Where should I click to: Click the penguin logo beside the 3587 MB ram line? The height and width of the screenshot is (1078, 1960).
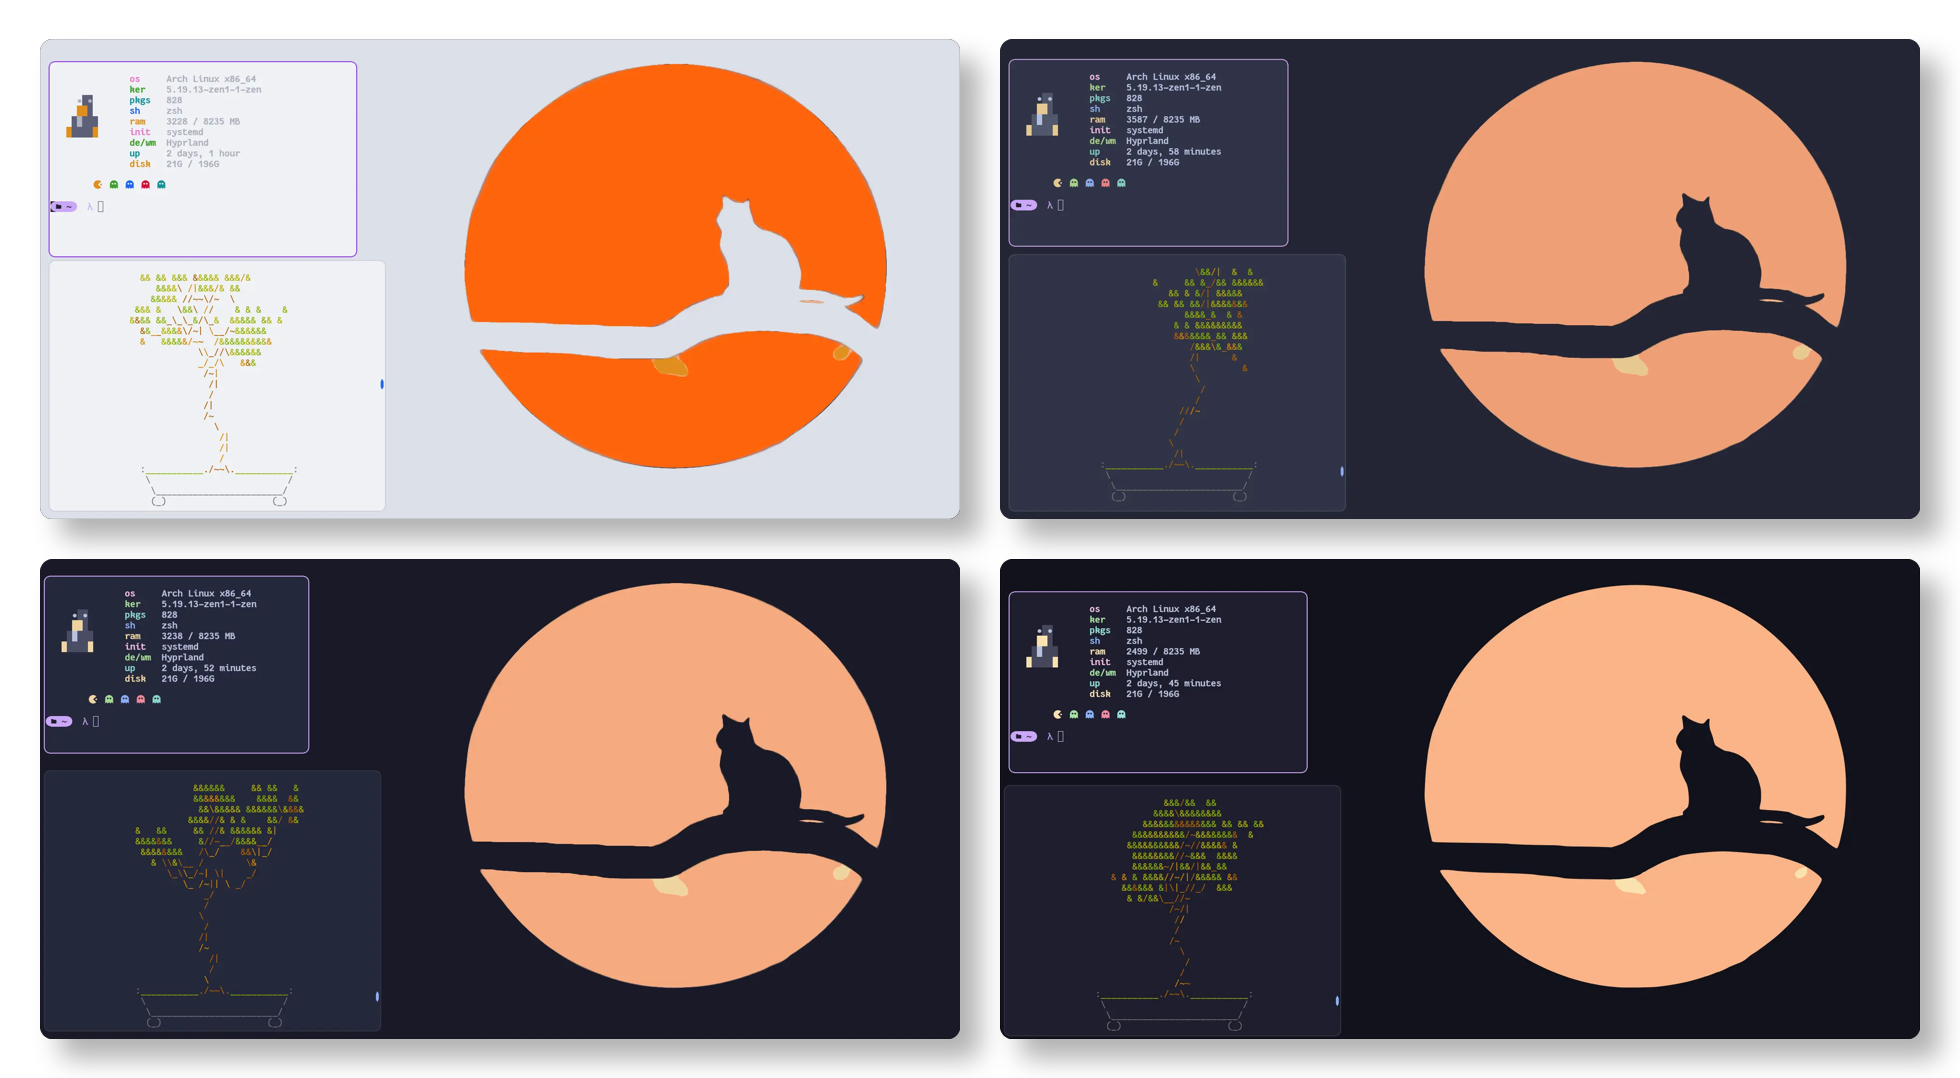tap(1043, 116)
